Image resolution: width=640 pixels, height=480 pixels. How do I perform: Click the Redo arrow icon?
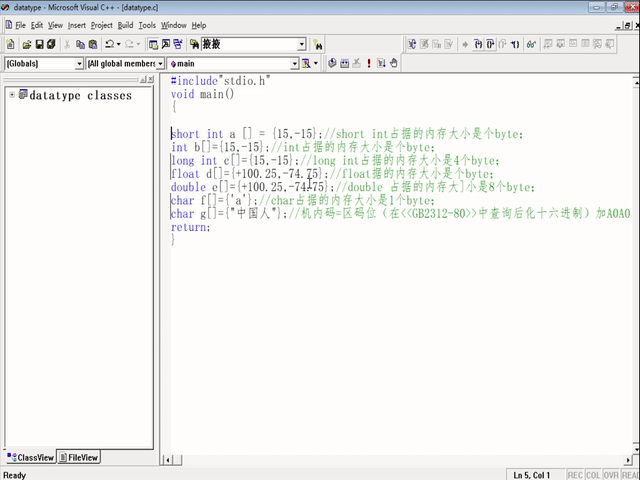pos(129,44)
